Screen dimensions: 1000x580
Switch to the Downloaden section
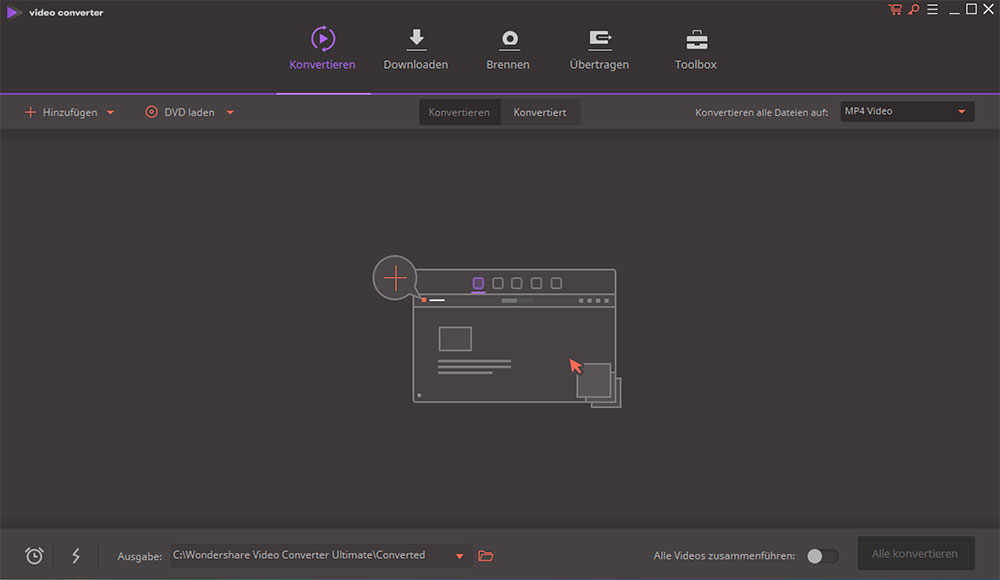[x=416, y=48]
